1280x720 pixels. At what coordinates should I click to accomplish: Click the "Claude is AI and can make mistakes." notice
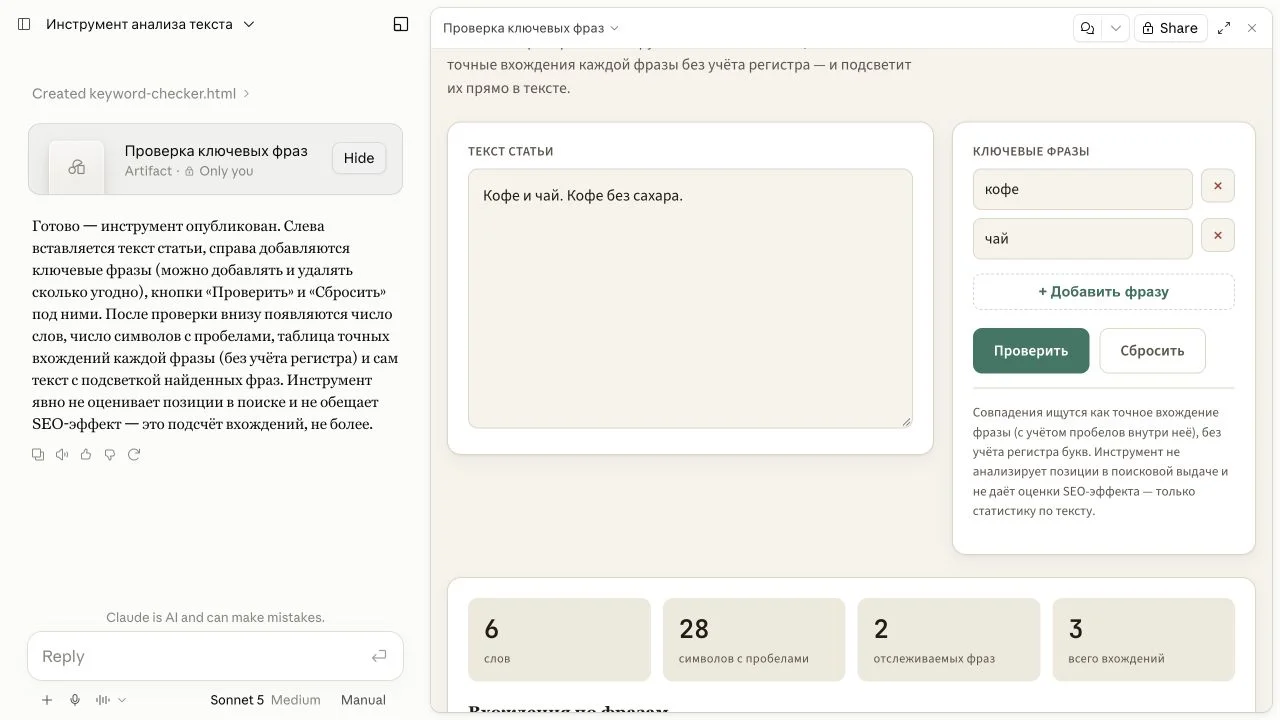pos(215,617)
